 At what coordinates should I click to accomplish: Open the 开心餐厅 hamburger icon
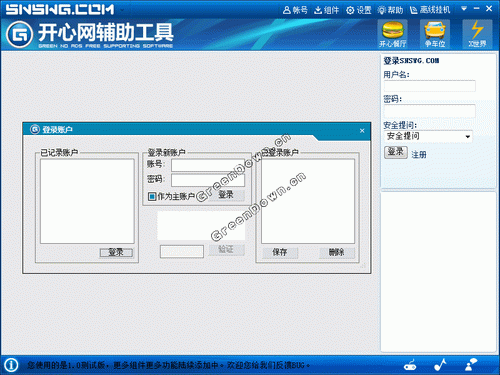[x=393, y=34]
